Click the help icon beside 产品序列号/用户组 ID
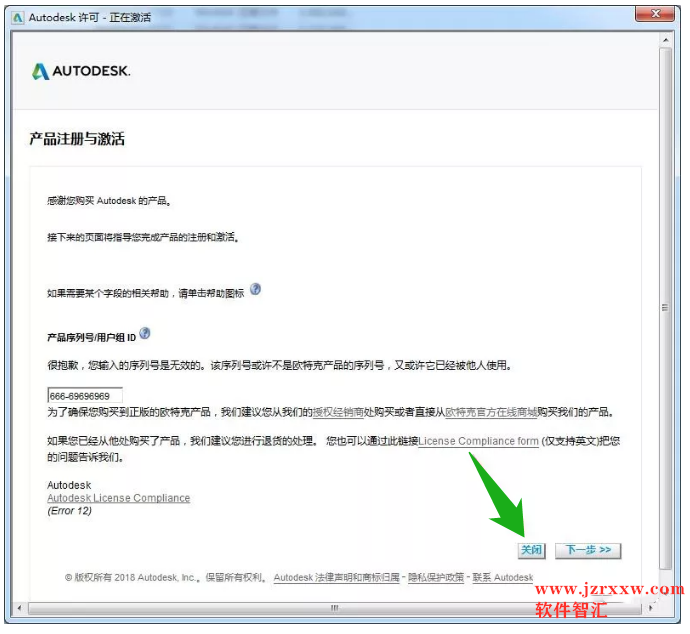This screenshot has height=634, width=690. pyautogui.click(x=145, y=334)
